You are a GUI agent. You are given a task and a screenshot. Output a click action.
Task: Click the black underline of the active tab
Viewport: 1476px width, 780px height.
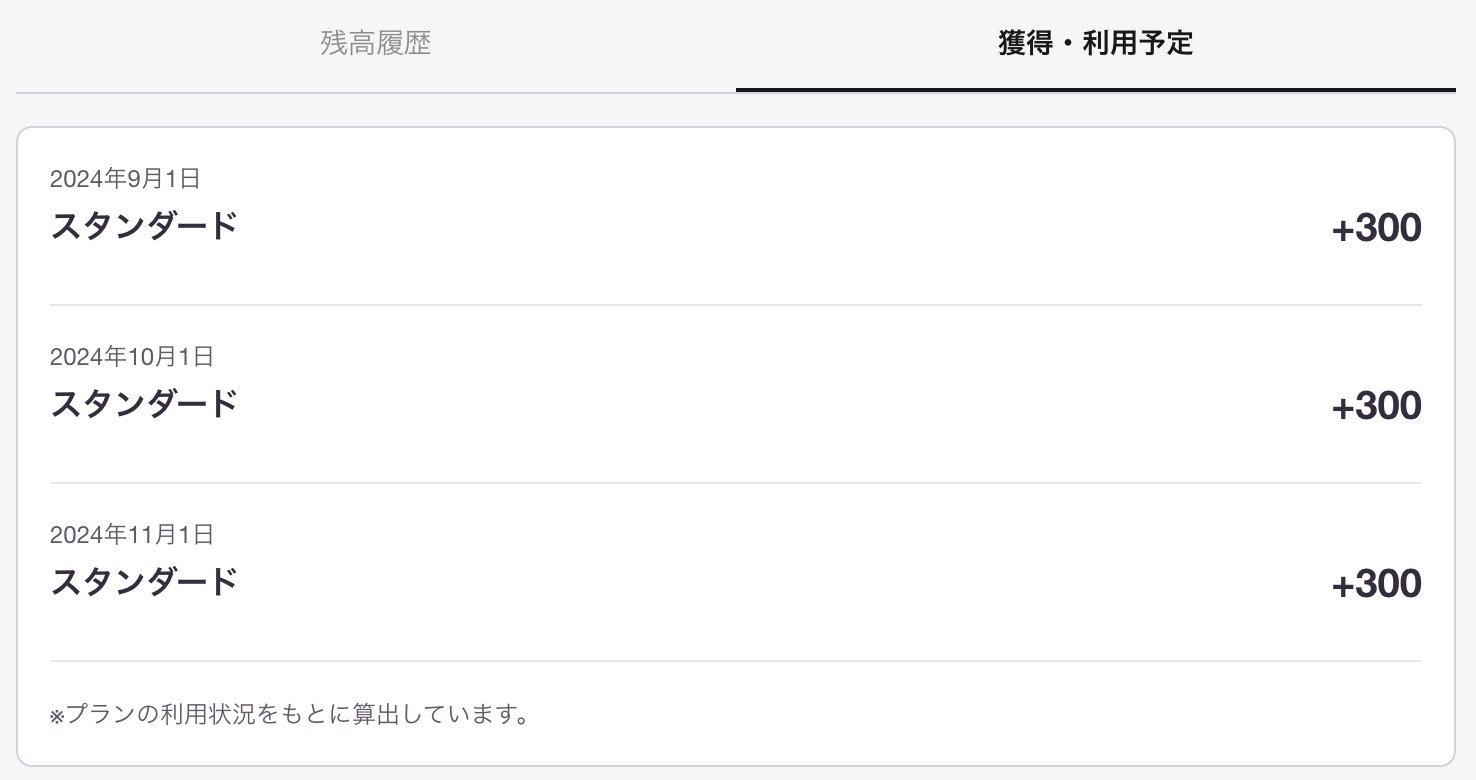1095,90
